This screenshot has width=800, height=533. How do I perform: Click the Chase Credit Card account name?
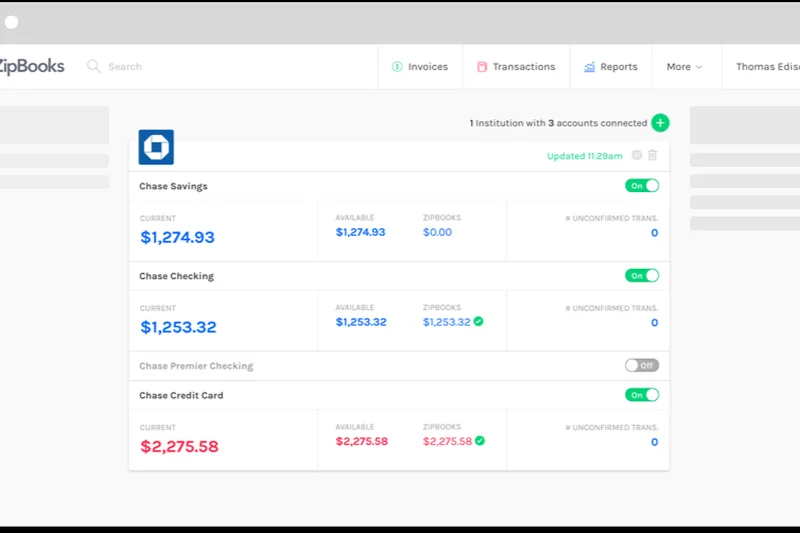click(x=181, y=395)
